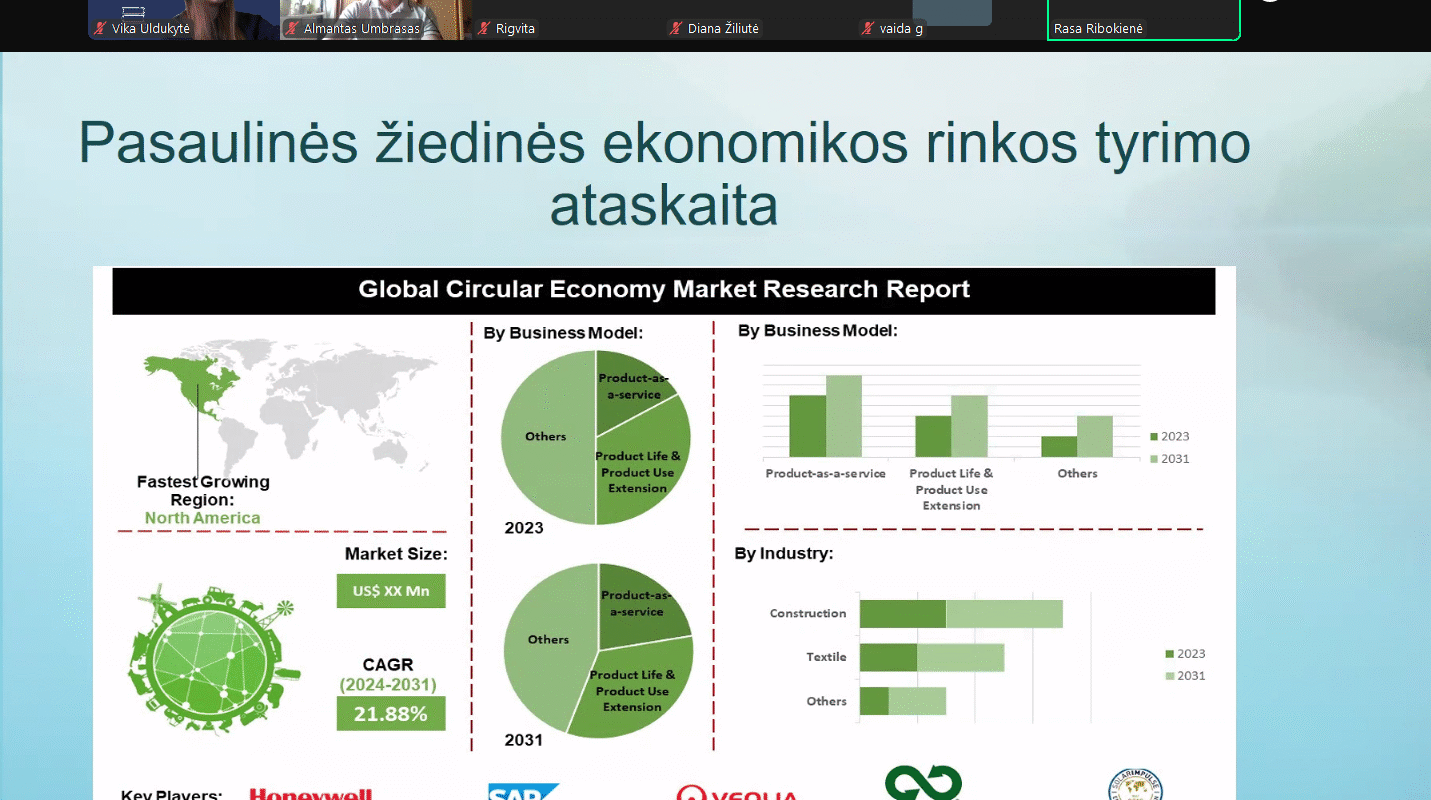Click the SAP logo on the slide
This screenshot has width=1431, height=800.
click(521, 790)
